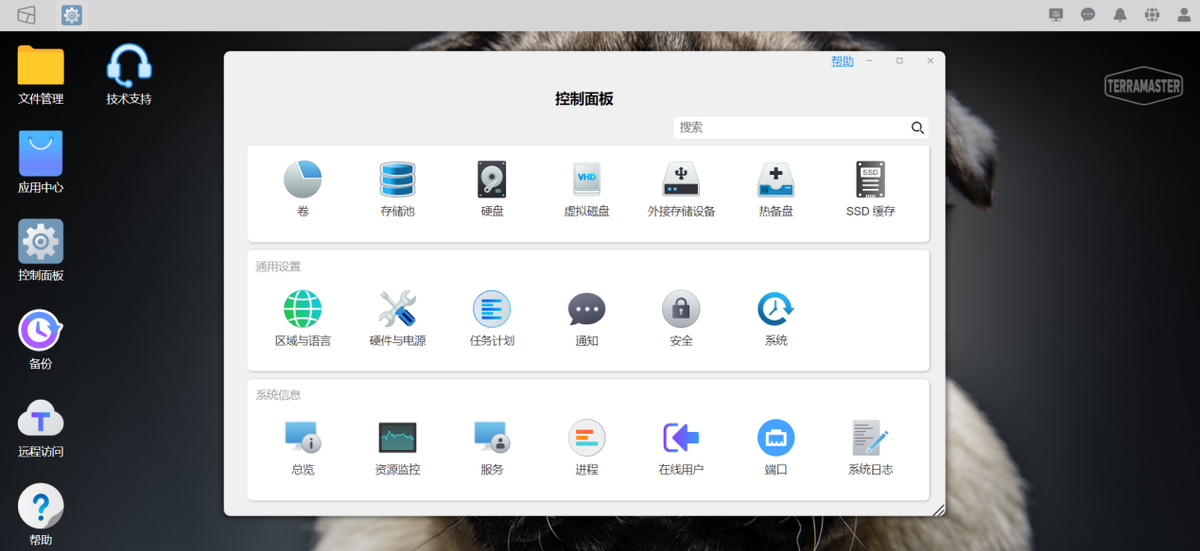The height and width of the screenshot is (551, 1200).
Task: Open 文件管理 file manager desktop icon
Action: point(41,65)
